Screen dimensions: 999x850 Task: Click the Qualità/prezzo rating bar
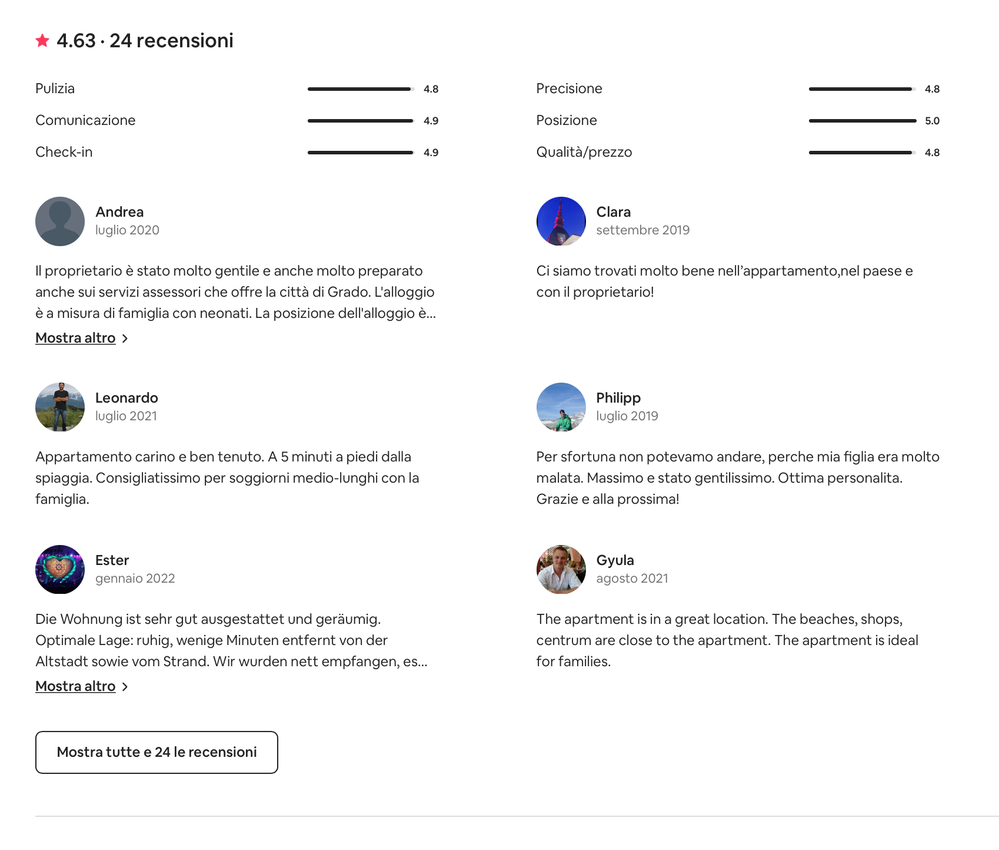861,153
